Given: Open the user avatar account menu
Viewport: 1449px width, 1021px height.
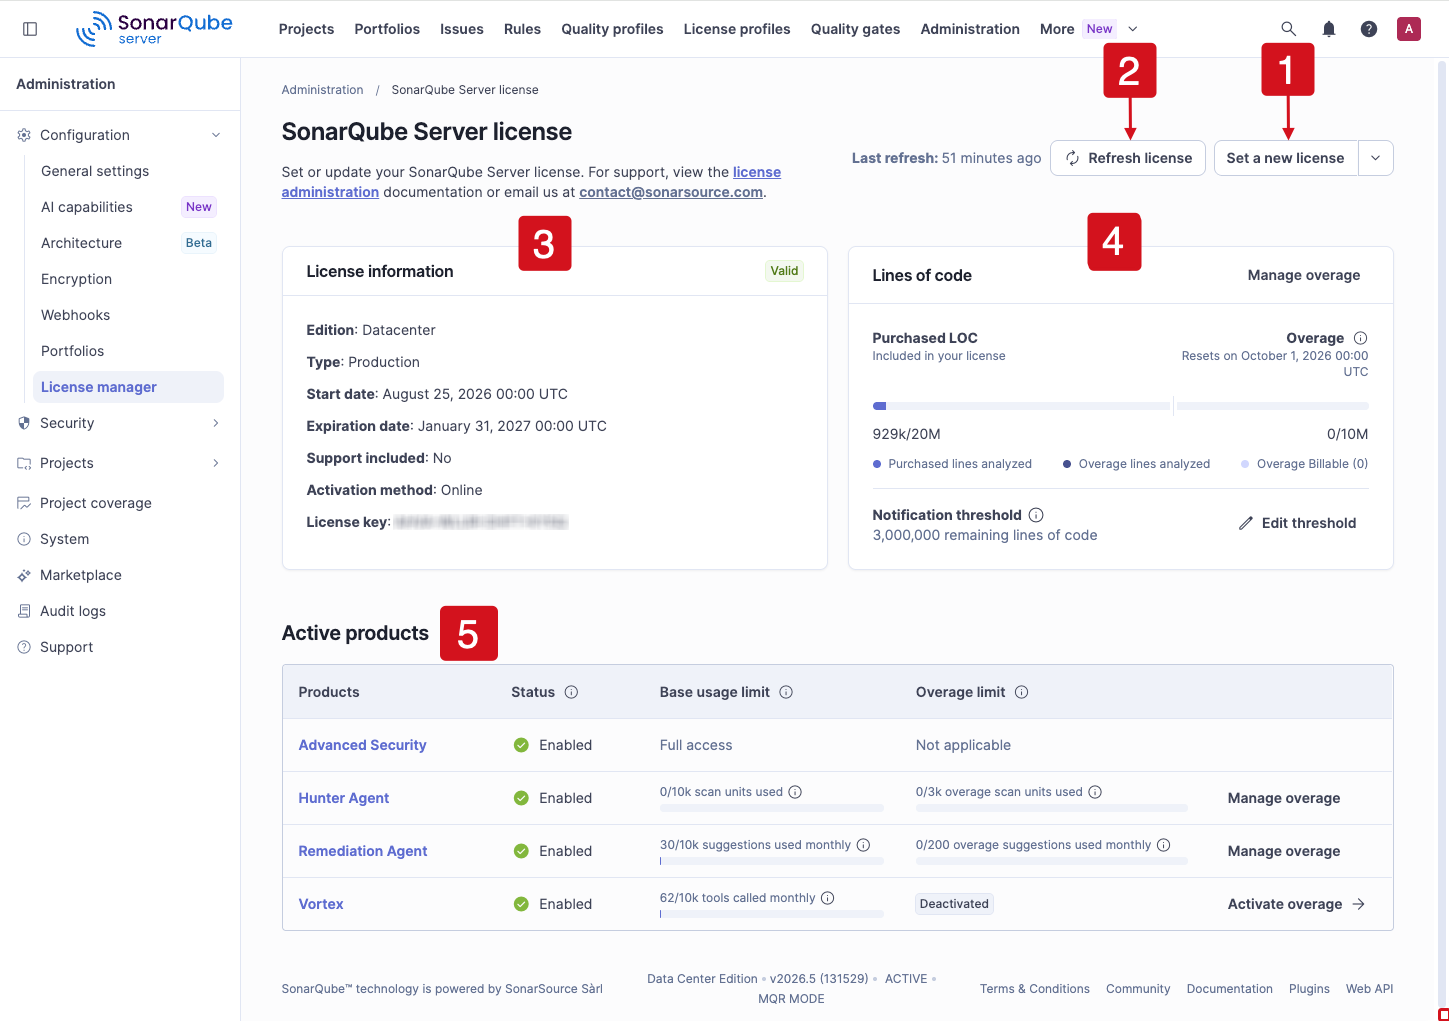Looking at the screenshot, I should point(1409,29).
